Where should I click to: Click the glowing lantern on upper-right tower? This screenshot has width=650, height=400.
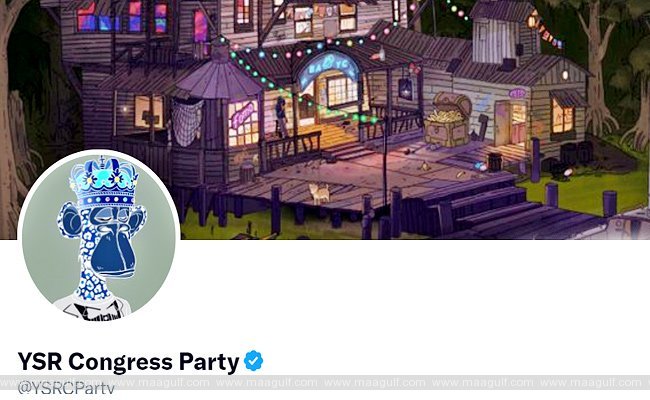(532, 22)
